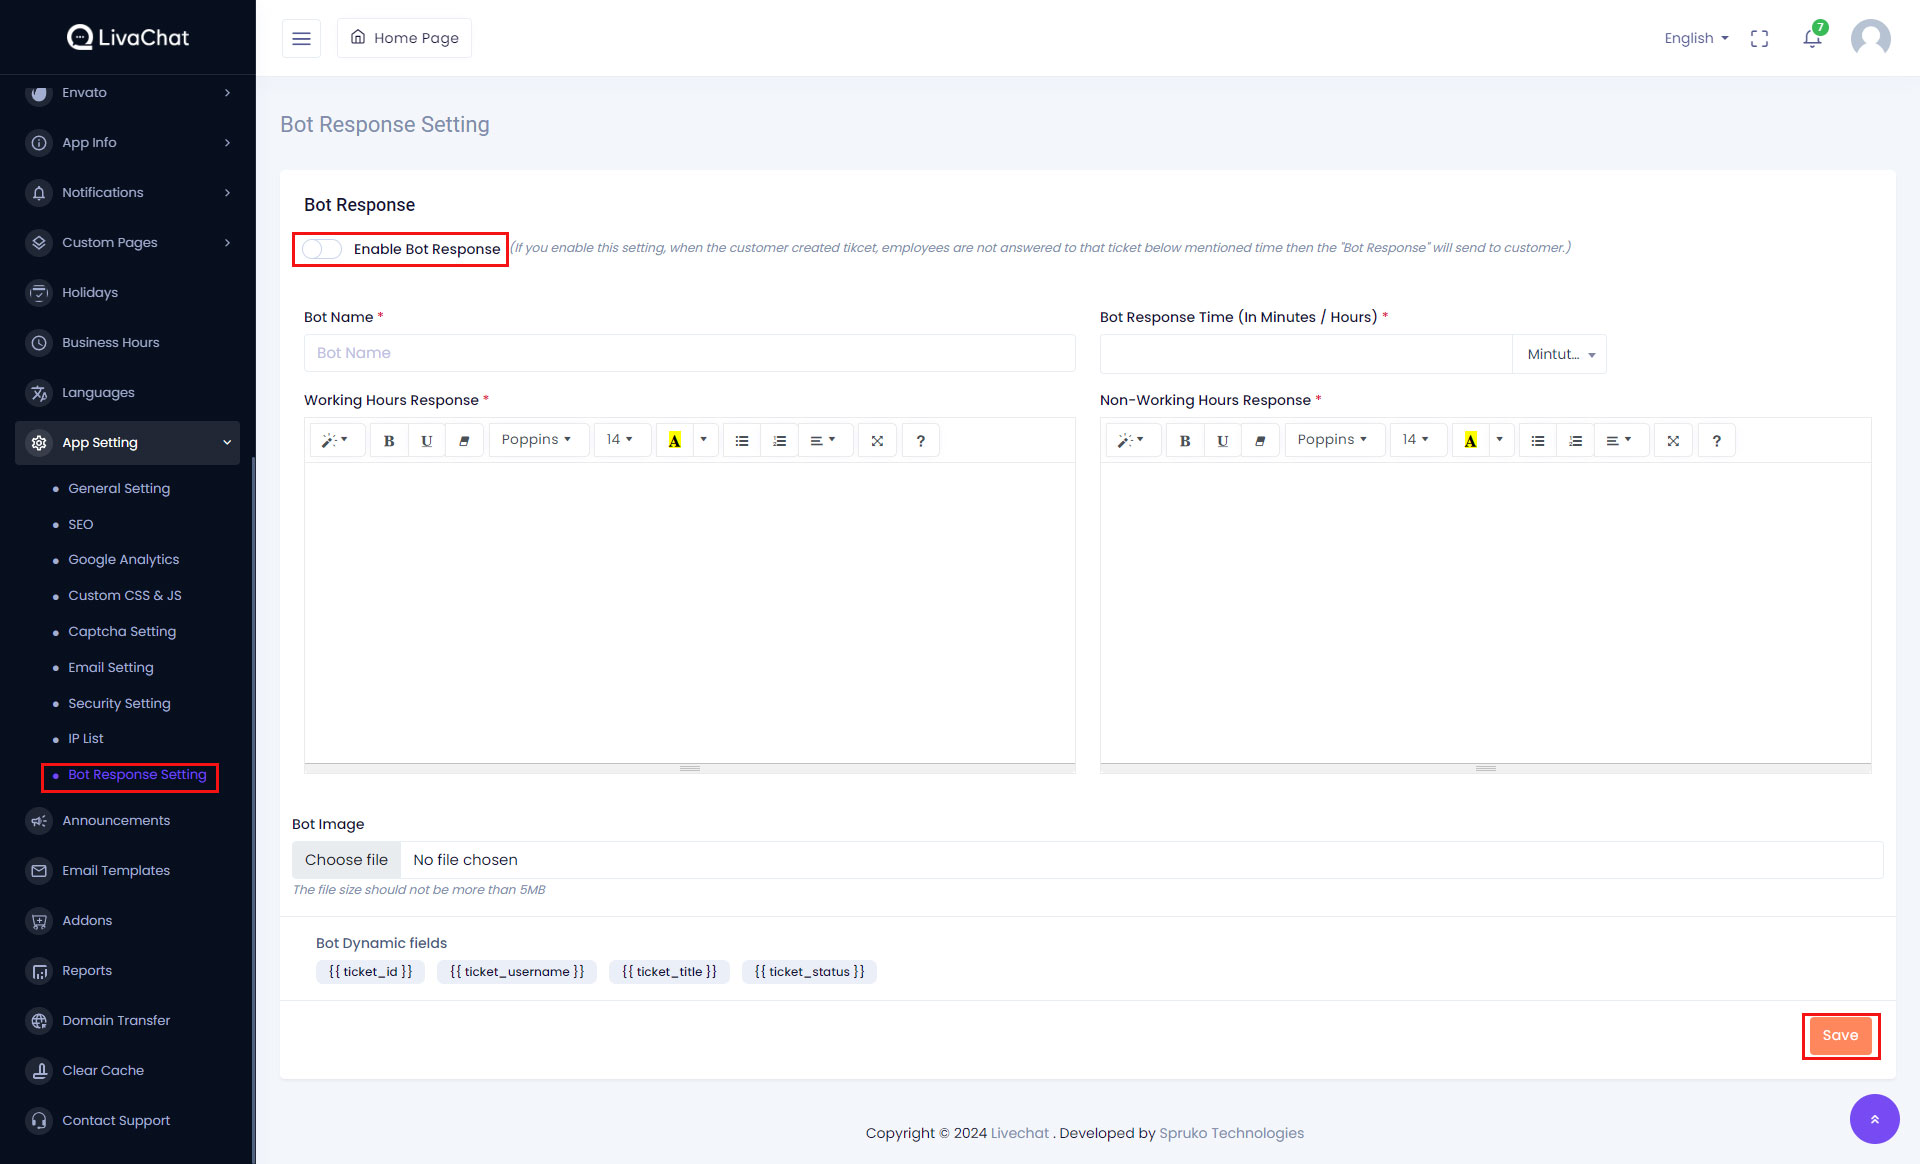
Task: Click the Choose file button
Action: tap(346, 860)
